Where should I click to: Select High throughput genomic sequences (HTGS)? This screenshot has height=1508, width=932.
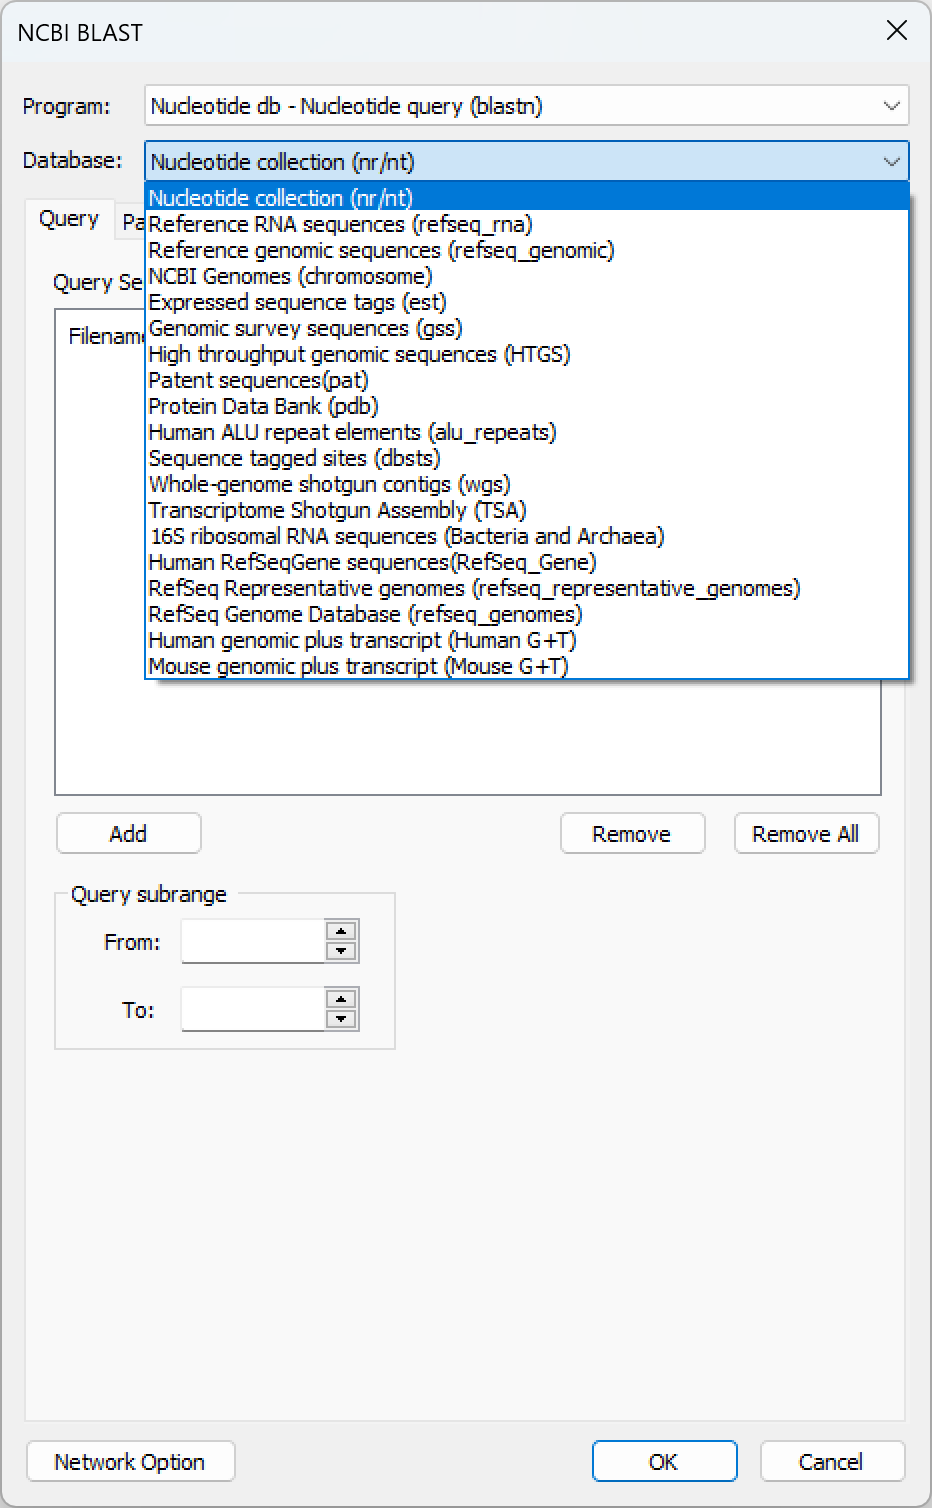tap(527, 354)
